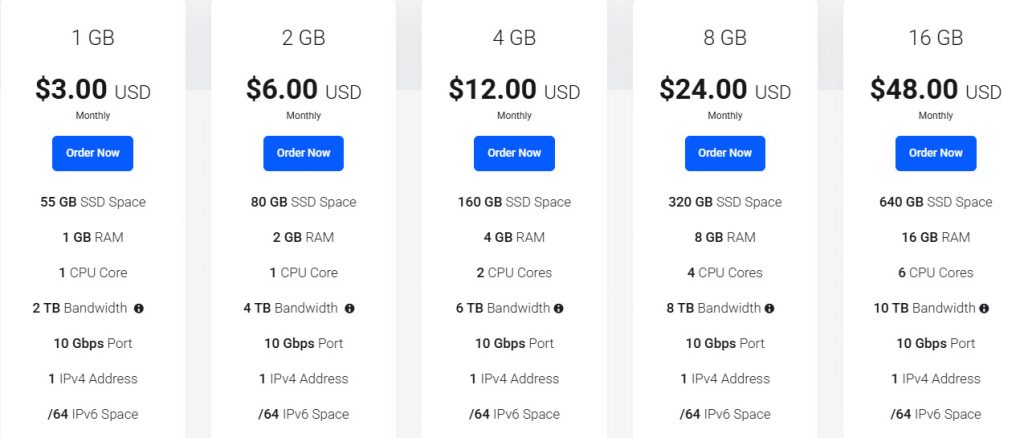Click the 640 GB SSD Space feature
The width and height of the screenshot is (1024, 438).
point(935,202)
